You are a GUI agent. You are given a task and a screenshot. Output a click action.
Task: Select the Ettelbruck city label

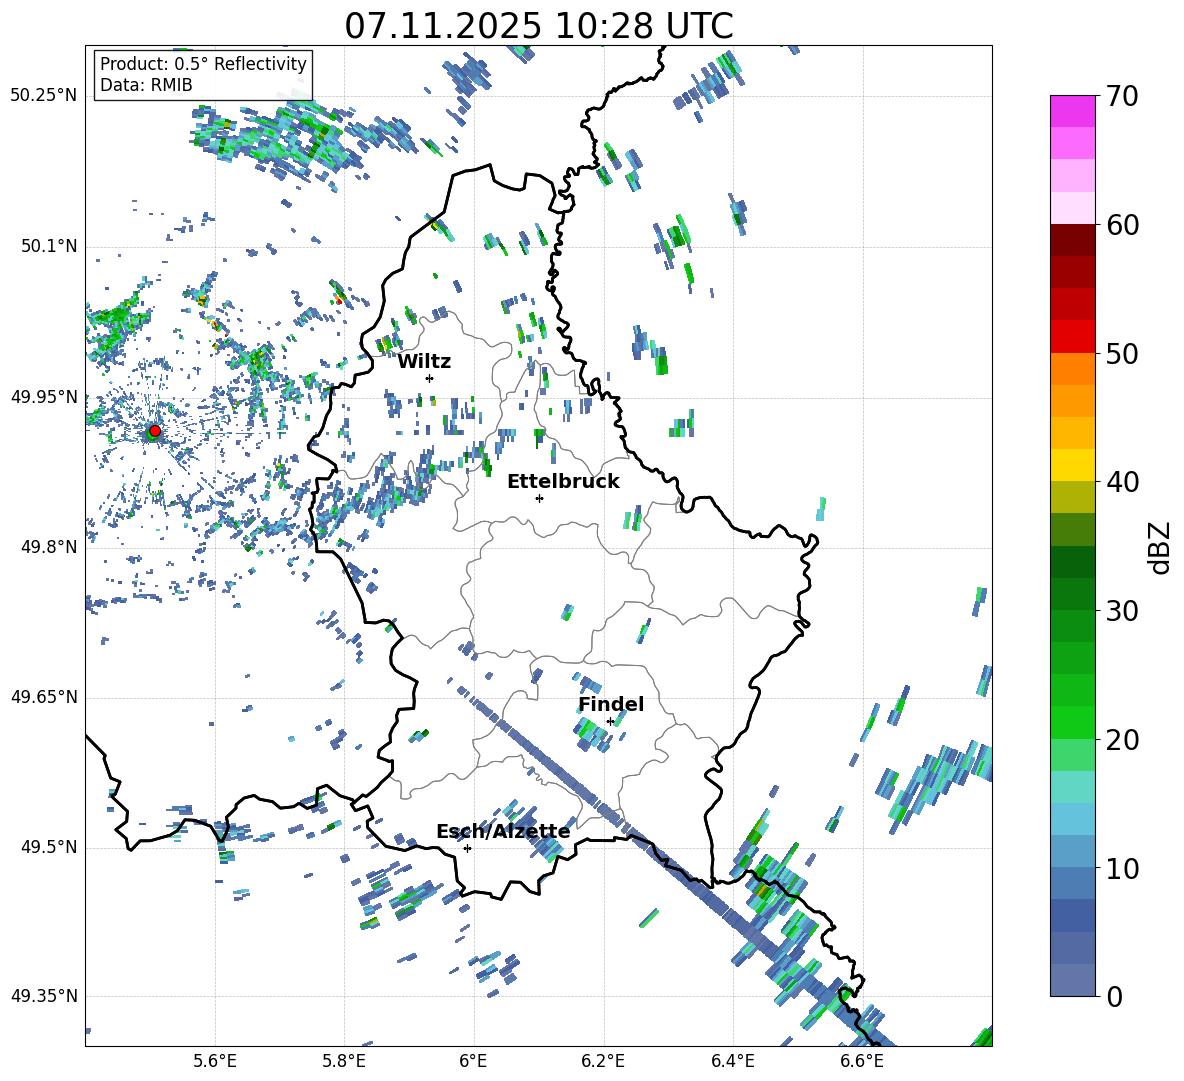click(563, 482)
